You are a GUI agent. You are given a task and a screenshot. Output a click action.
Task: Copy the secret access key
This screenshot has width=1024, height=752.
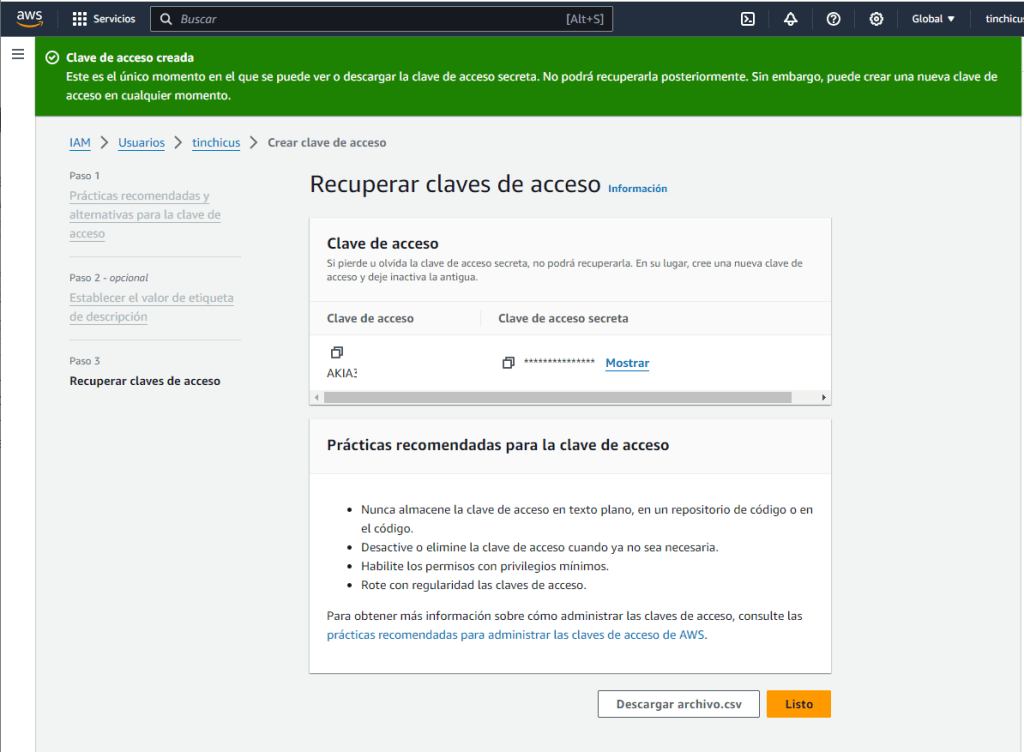(508, 363)
